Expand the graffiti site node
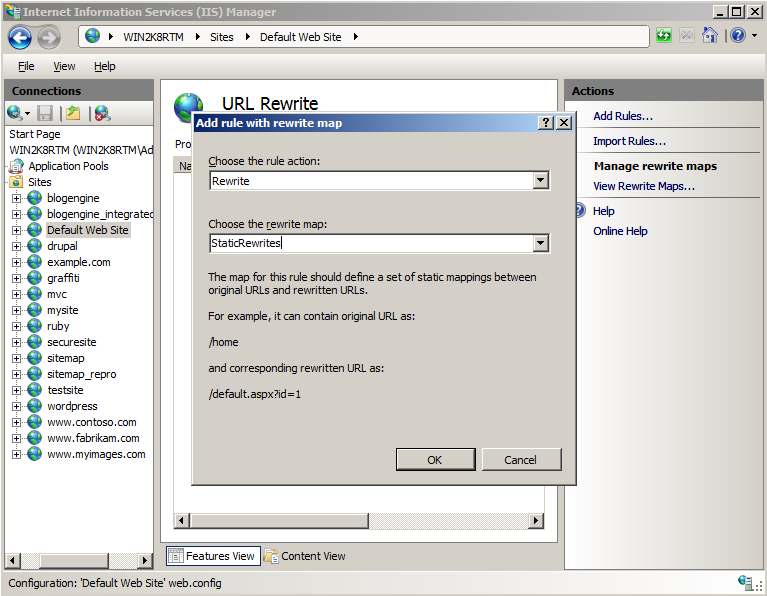 (x=17, y=278)
